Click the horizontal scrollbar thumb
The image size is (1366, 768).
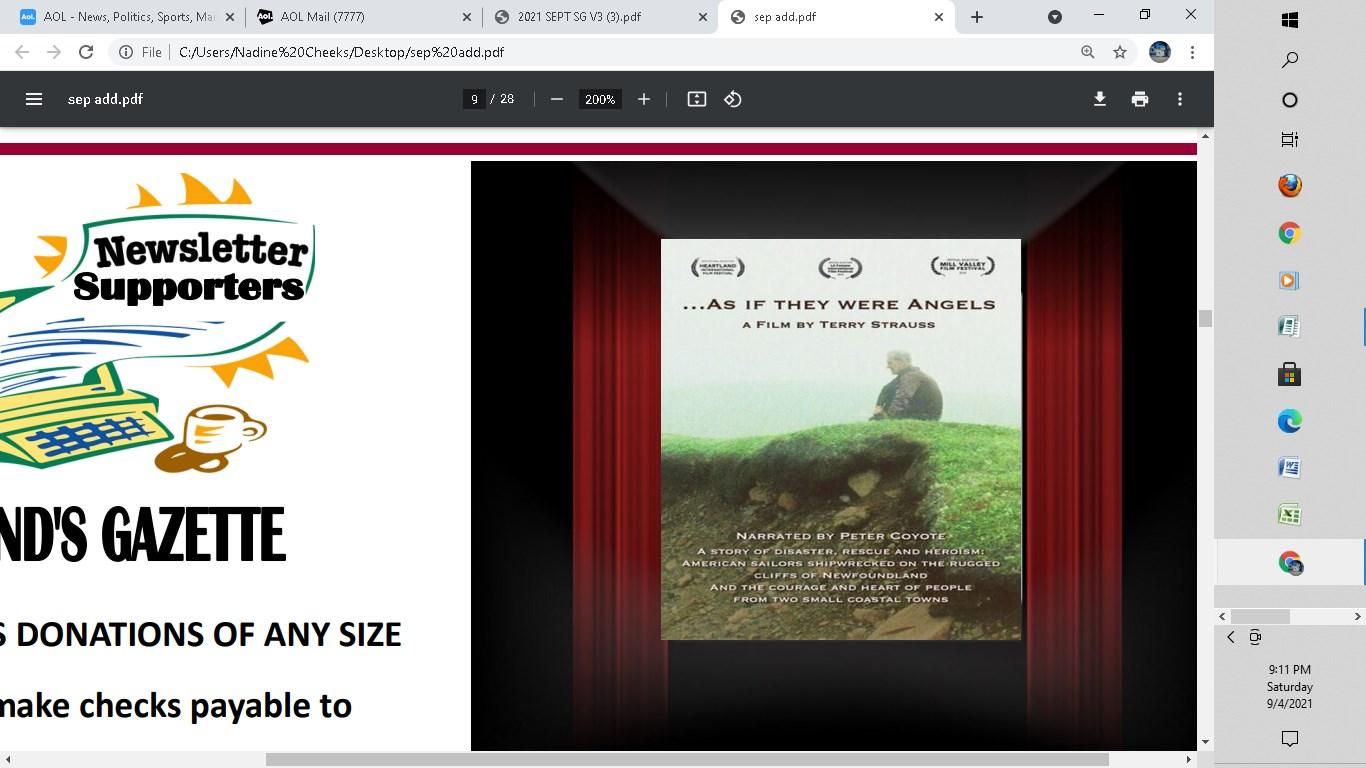click(687, 760)
